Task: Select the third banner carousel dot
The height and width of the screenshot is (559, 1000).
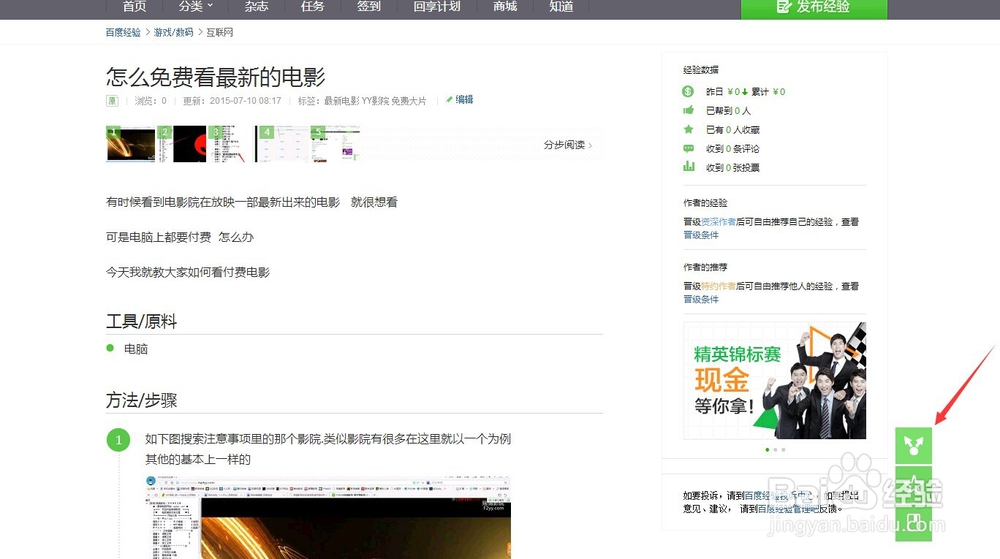Action: [x=783, y=450]
